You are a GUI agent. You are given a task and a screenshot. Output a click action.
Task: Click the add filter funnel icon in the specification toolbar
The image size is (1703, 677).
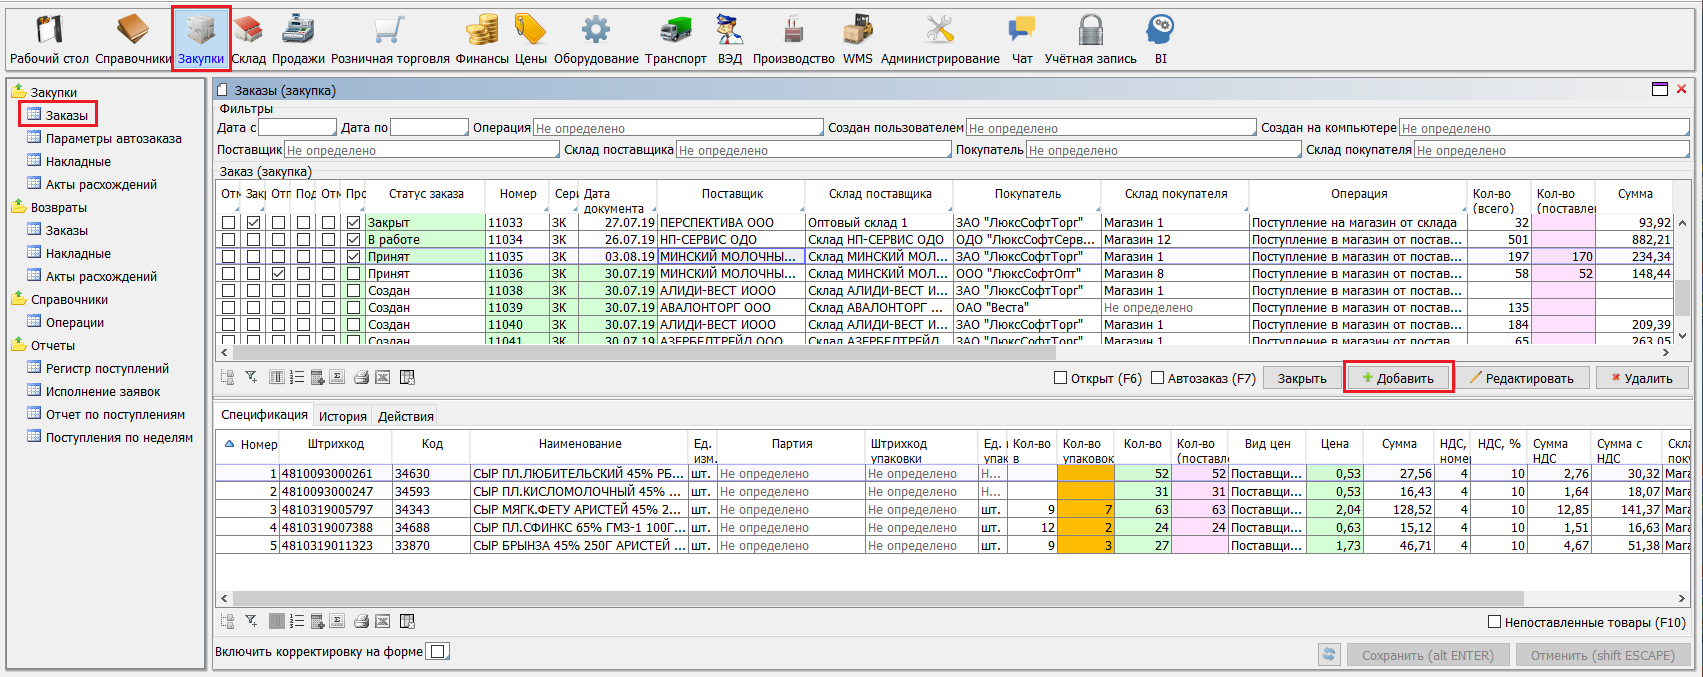coord(251,621)
